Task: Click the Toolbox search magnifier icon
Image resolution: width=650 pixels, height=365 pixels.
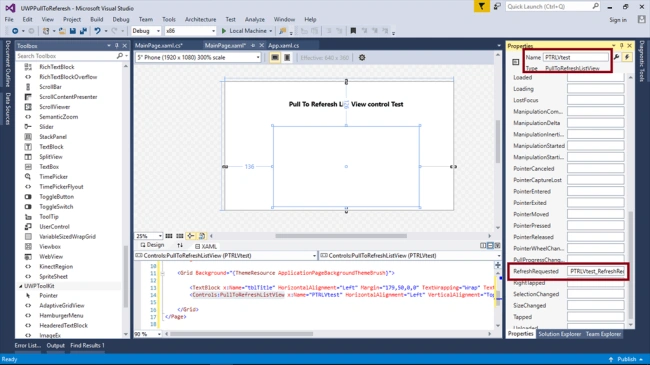Action: tap(120, 56)
